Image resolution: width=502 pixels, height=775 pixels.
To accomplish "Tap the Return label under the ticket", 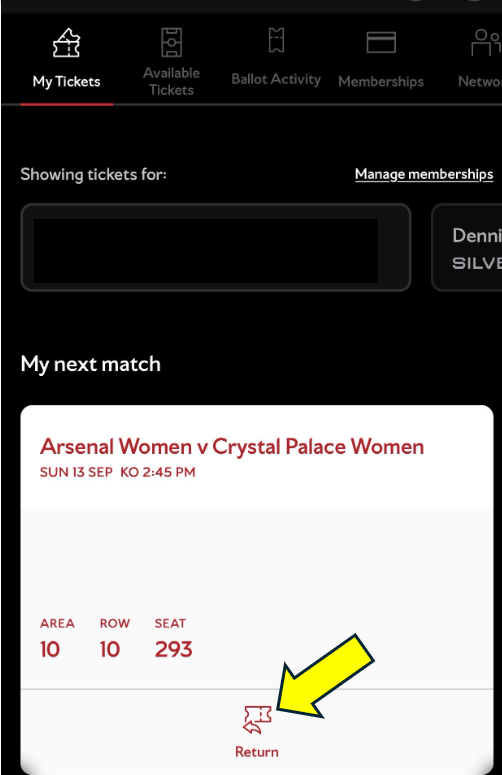I will tap(257, 752).
